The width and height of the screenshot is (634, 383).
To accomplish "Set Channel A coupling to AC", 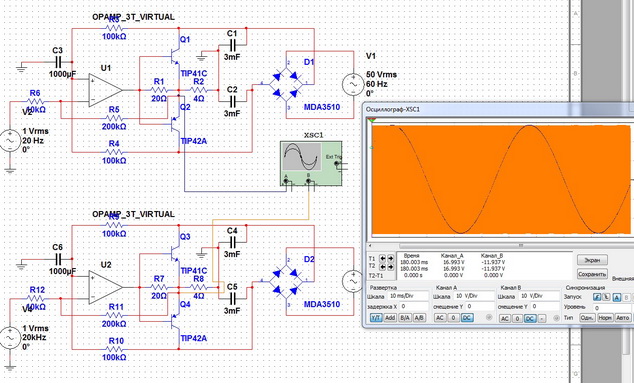I will 440,318.
